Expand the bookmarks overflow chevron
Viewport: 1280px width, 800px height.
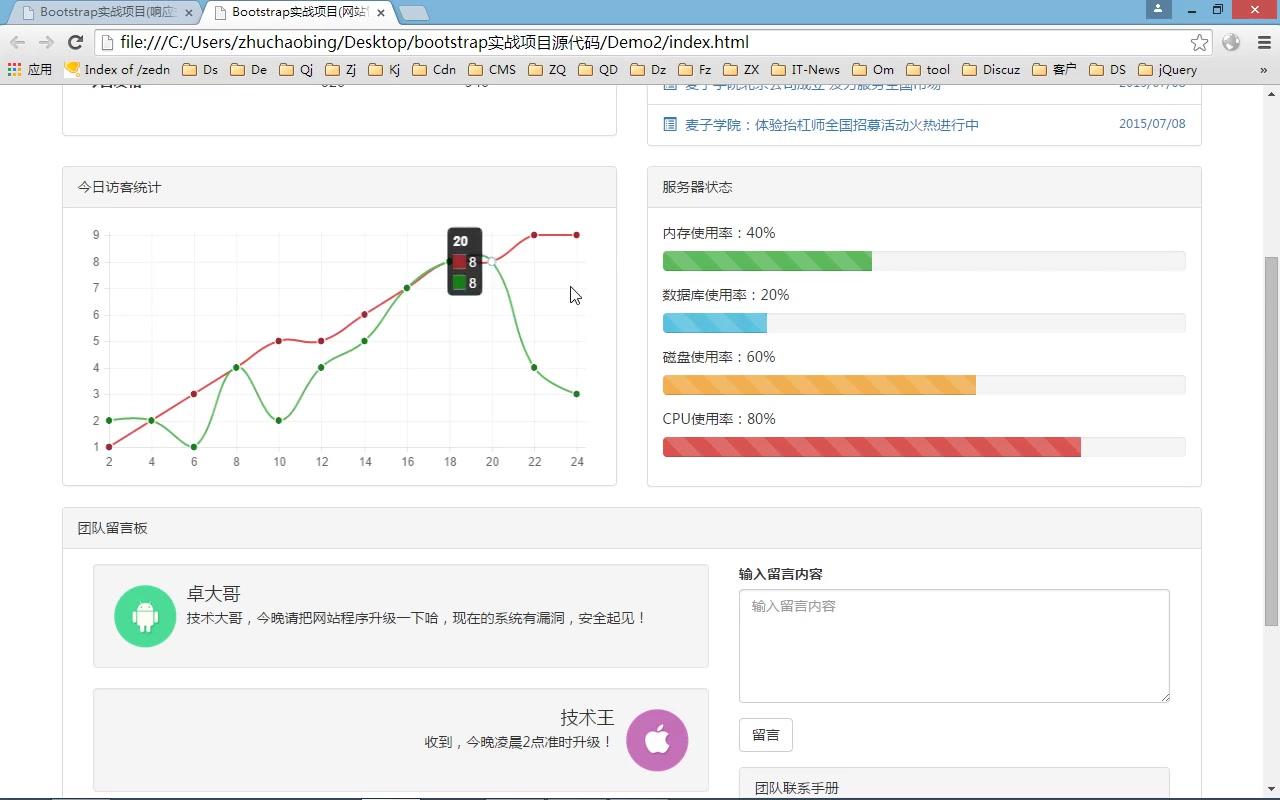pyautogui.click(x=1264, y=70)
